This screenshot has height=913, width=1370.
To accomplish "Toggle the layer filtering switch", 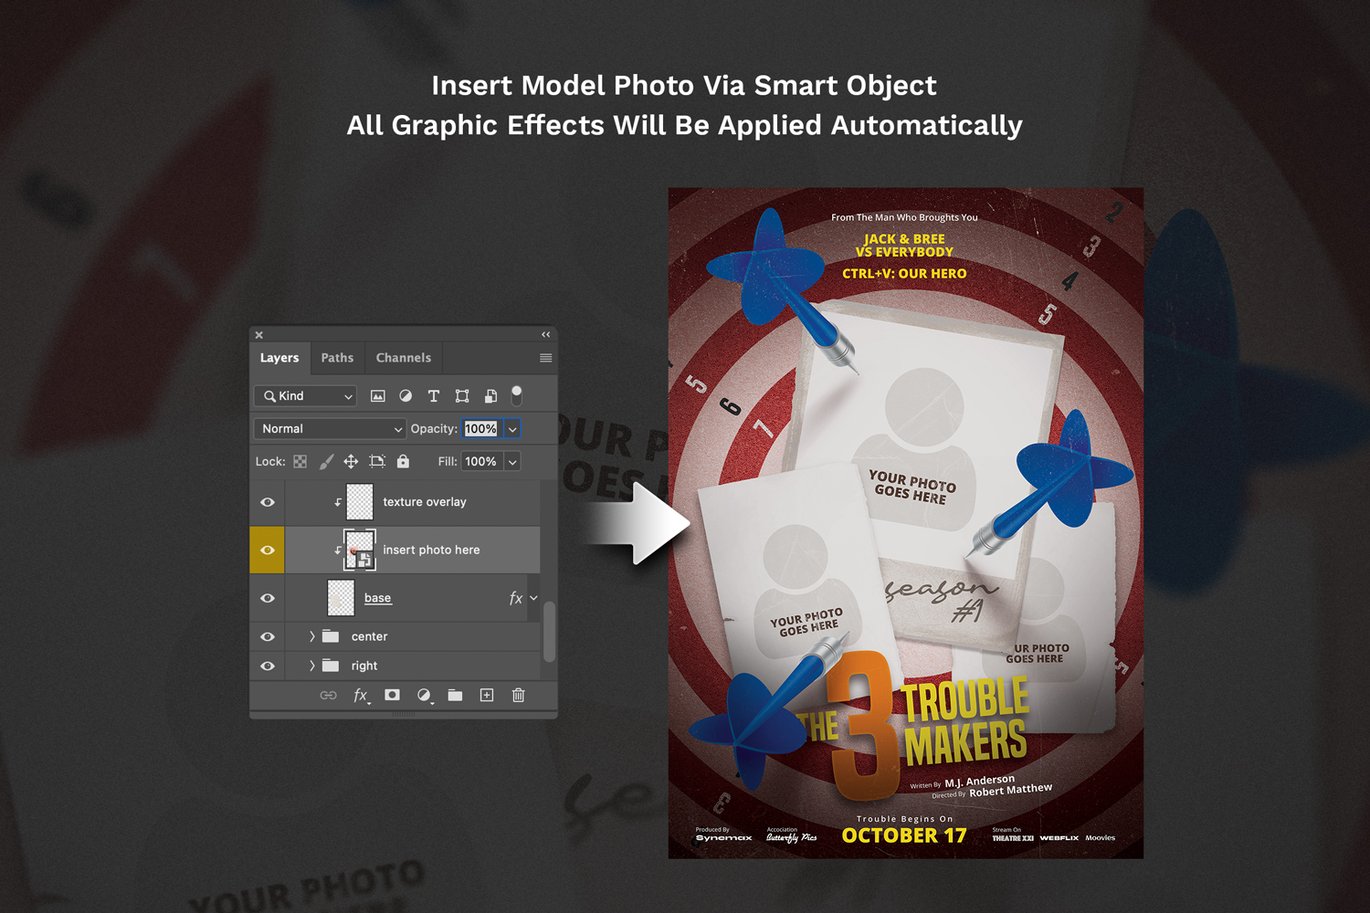I will click(x=516, y=395).
